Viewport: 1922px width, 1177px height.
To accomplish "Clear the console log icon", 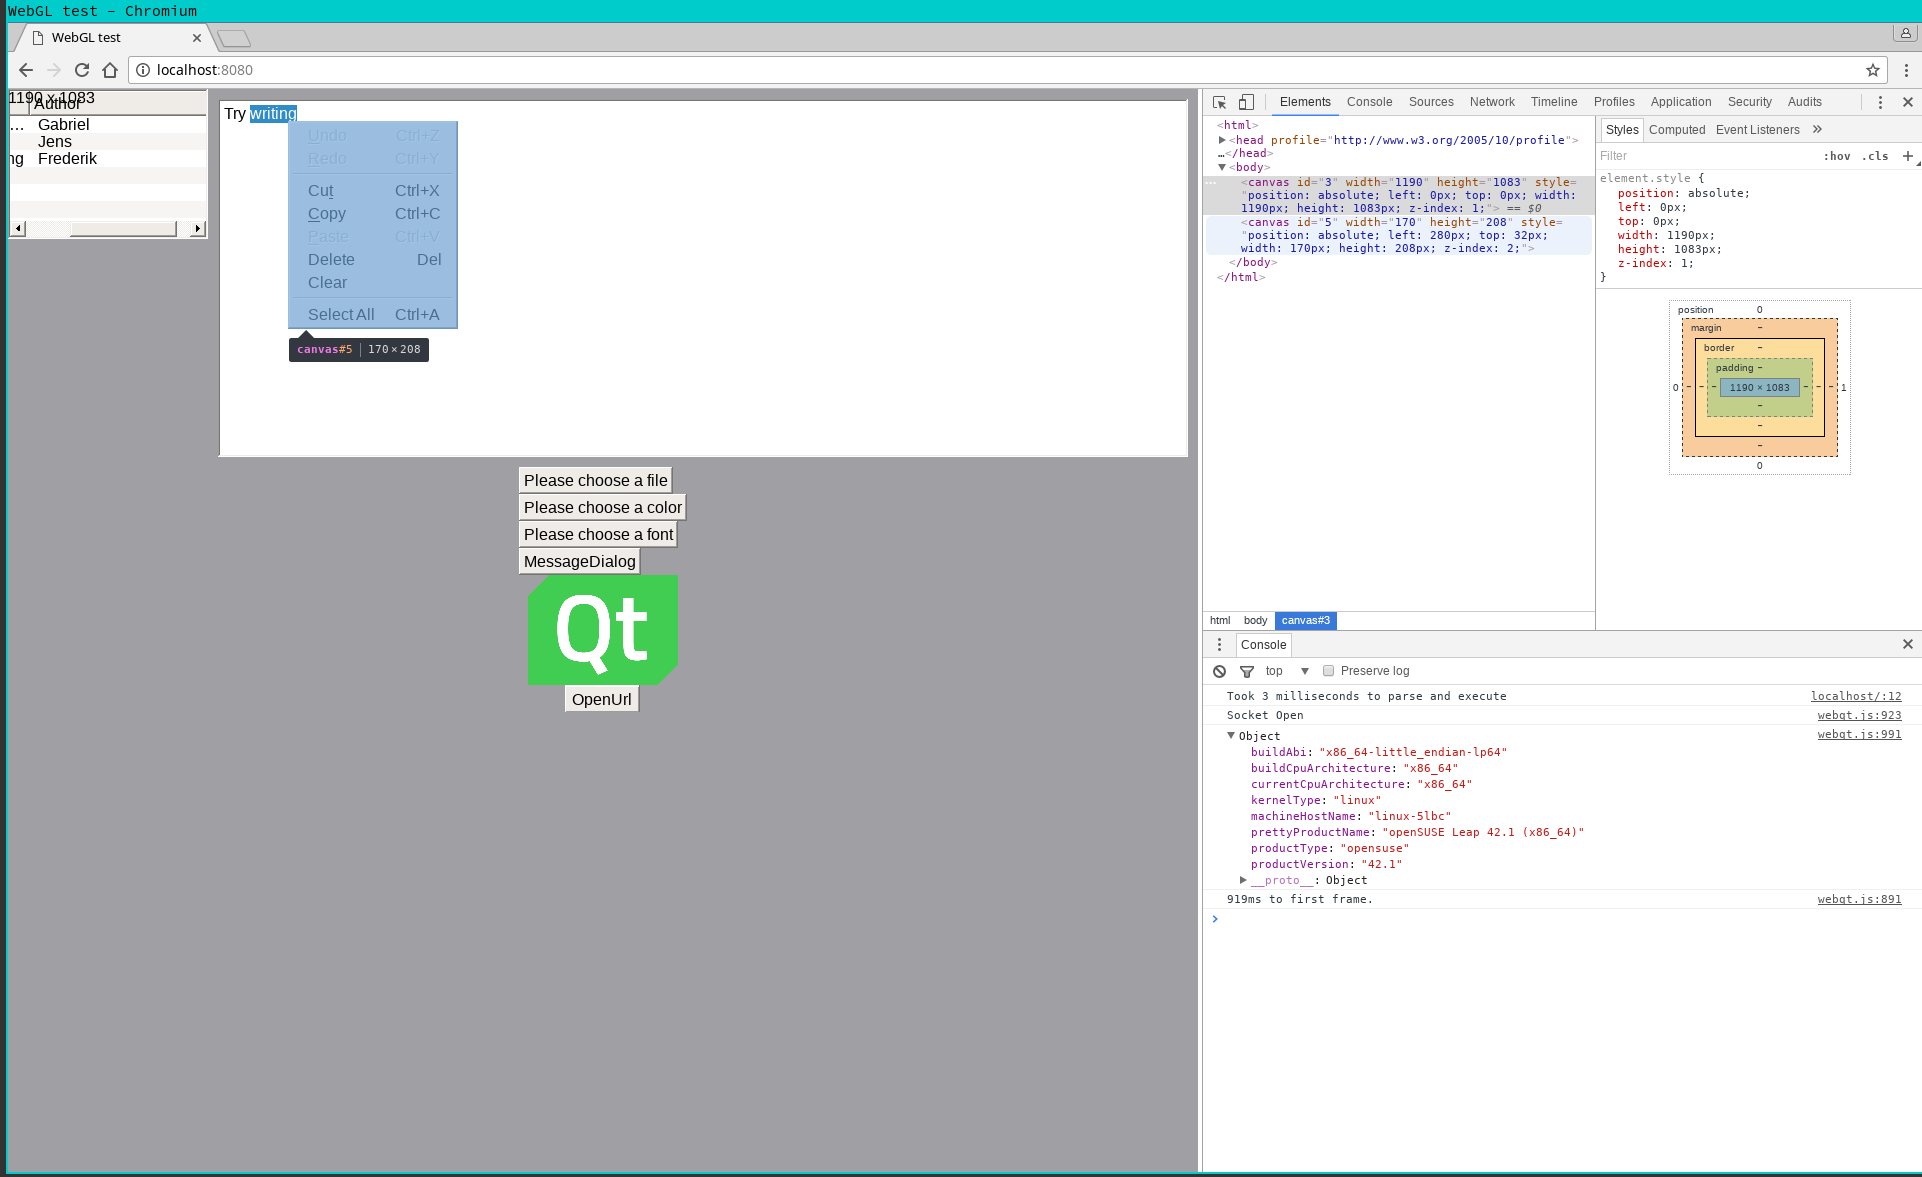I will coord(1219,671).
